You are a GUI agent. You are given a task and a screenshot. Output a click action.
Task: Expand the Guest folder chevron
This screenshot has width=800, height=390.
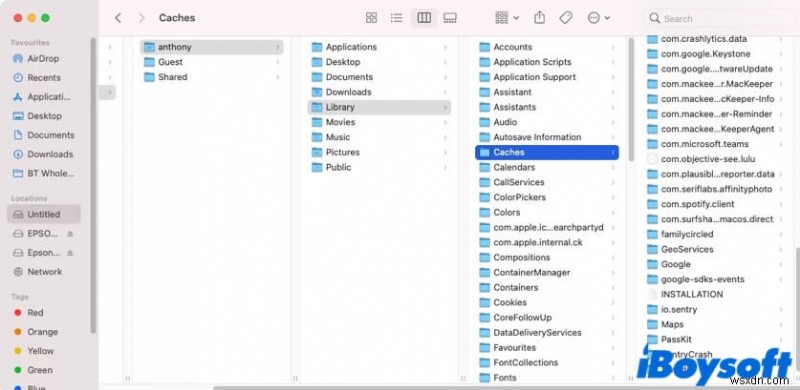pos(278,62)
